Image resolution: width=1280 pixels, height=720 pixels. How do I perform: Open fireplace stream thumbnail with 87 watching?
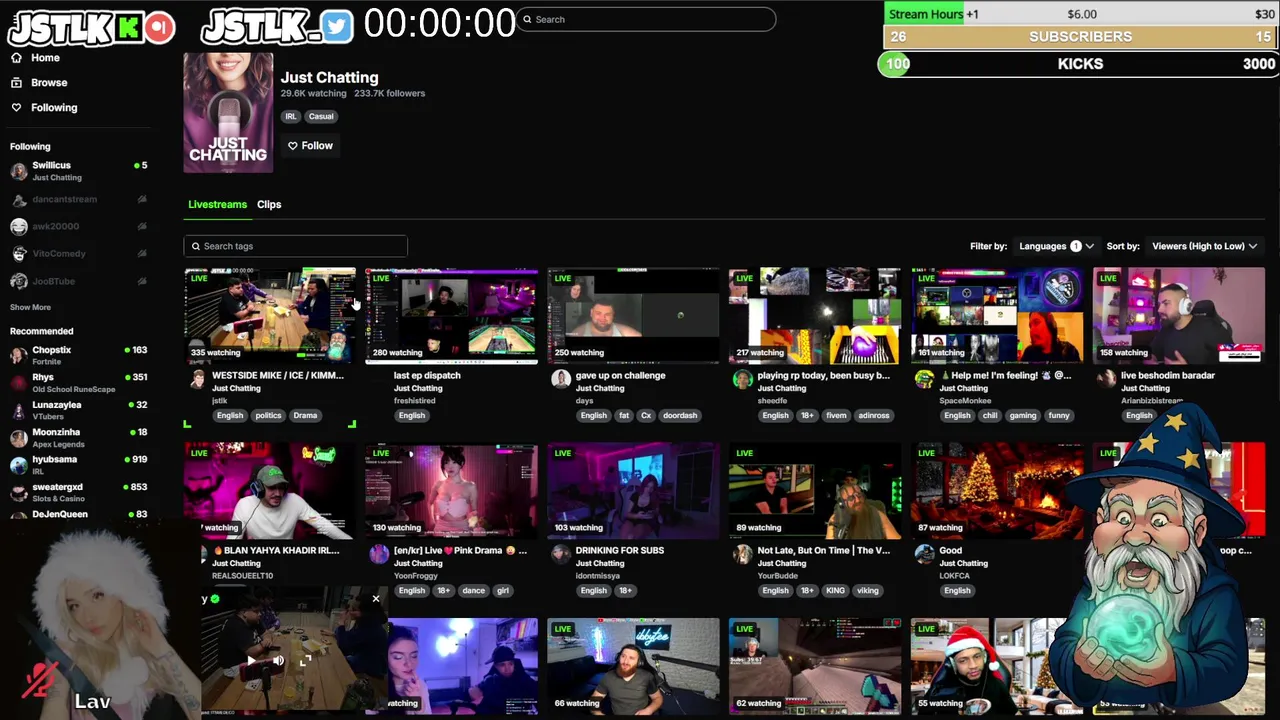coord(997,490)
